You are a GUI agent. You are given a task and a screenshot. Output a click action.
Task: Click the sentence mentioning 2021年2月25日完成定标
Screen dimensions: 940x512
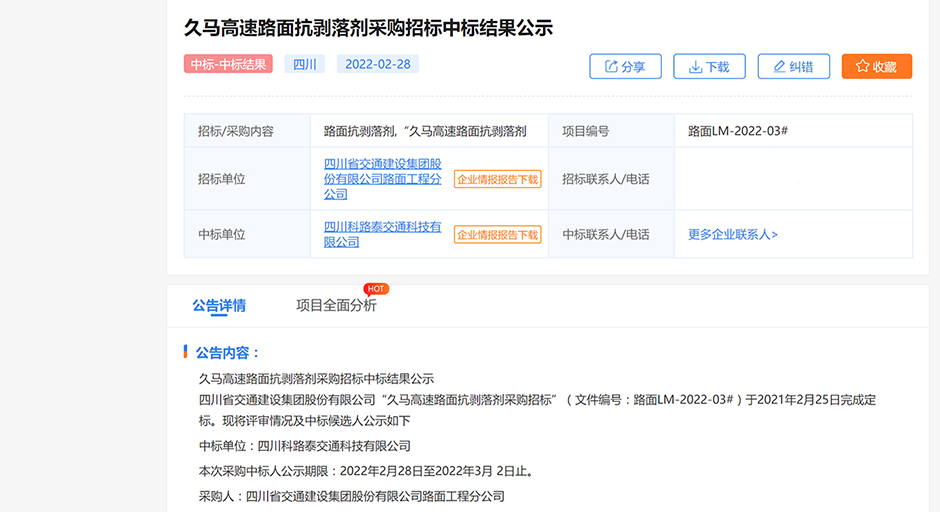[537, 400]
